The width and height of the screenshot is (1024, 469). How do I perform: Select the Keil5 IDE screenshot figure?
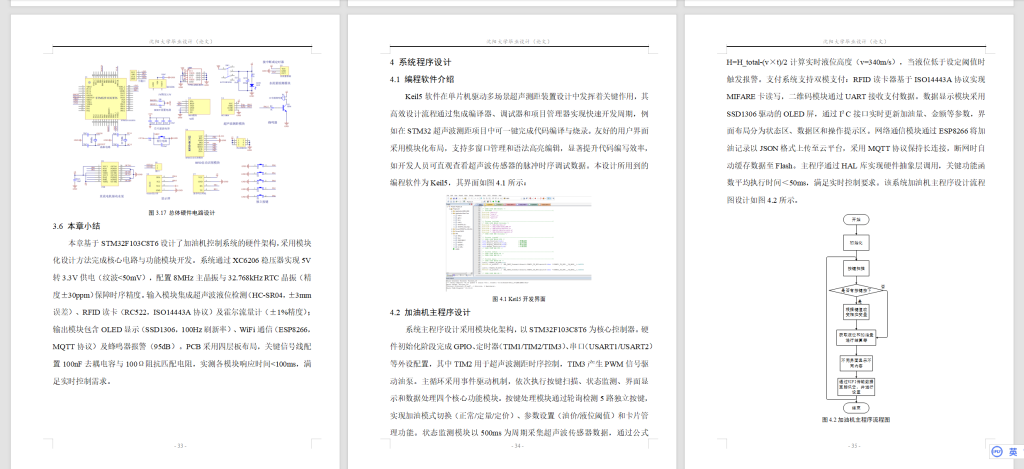(519, 242)
